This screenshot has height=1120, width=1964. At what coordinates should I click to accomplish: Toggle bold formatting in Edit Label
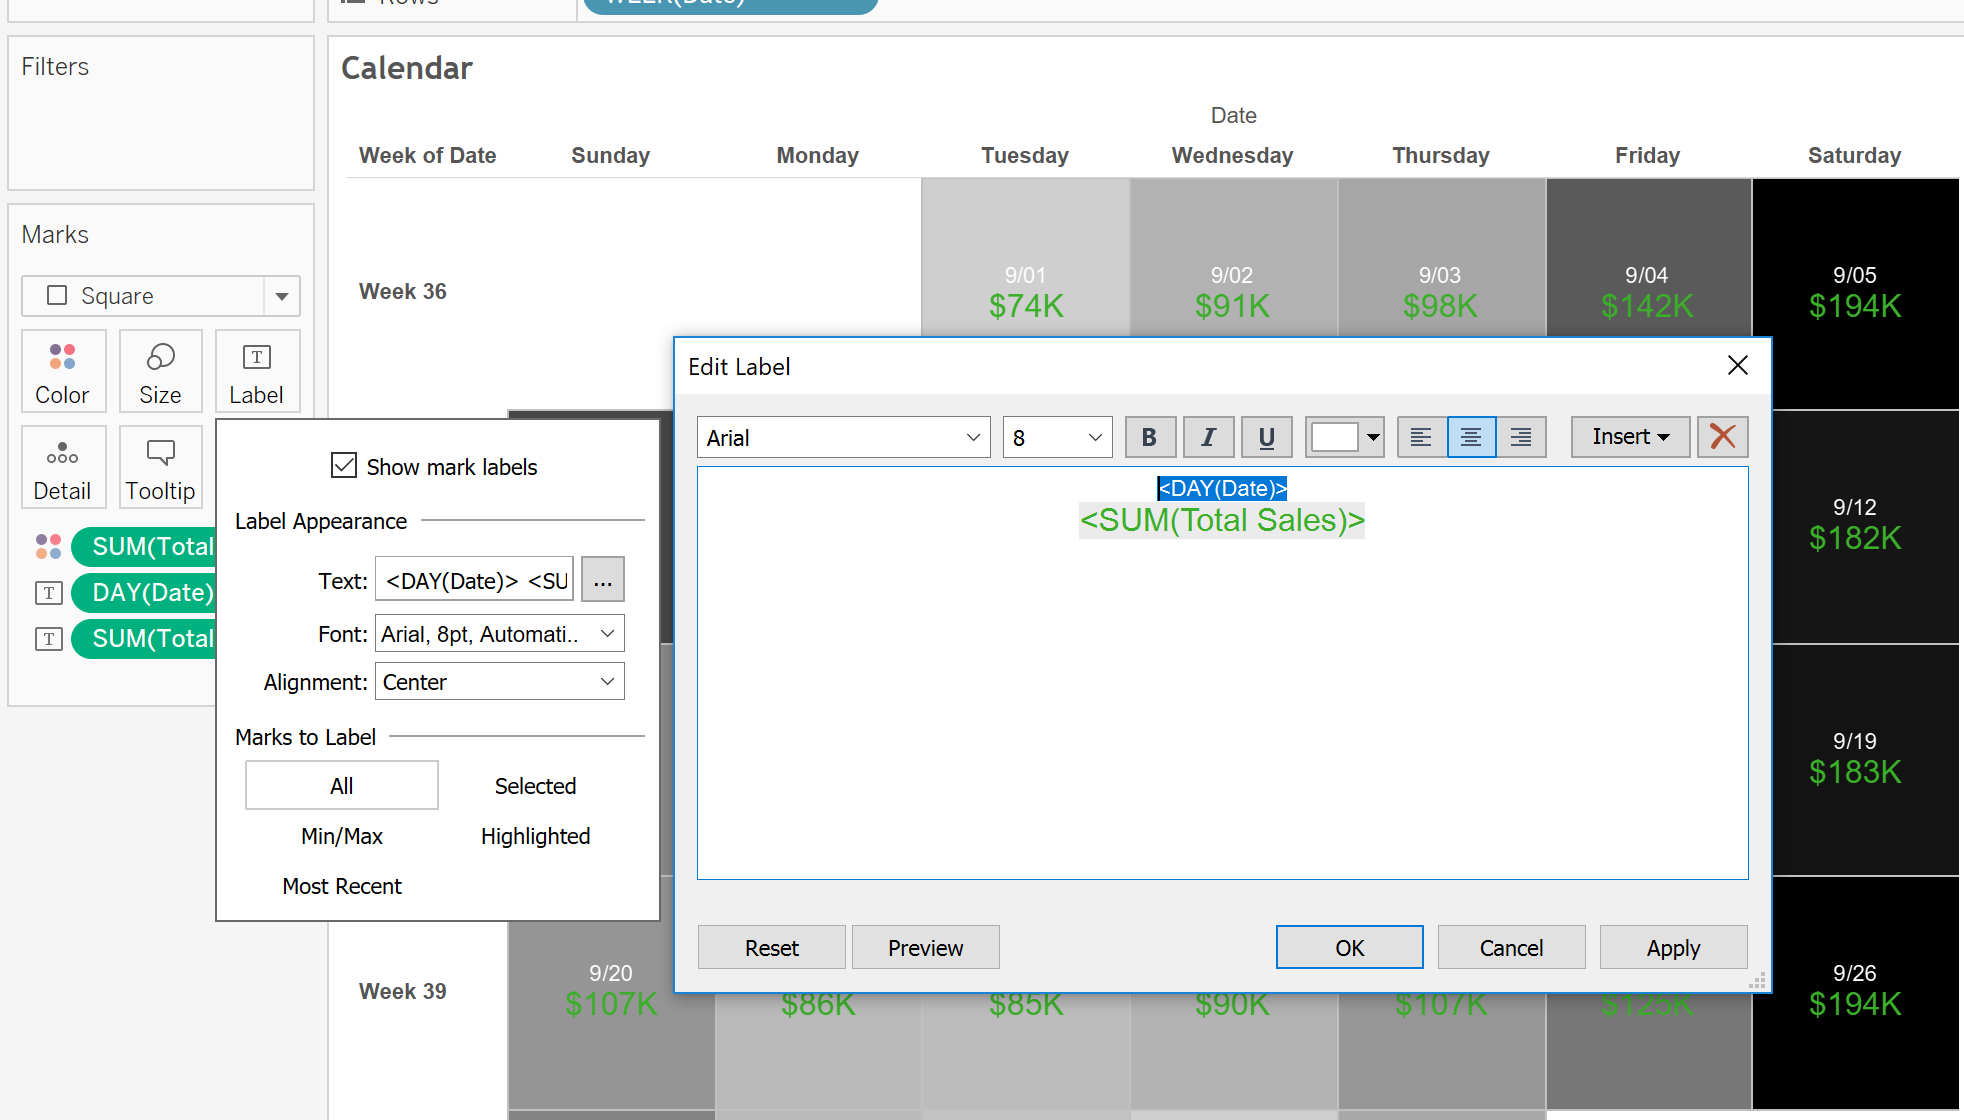pos(1149,437)
